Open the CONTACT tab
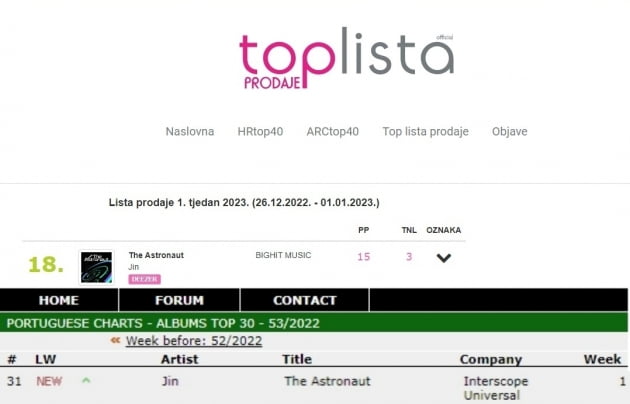The image size is (630, 404). (x=305, y=300)
